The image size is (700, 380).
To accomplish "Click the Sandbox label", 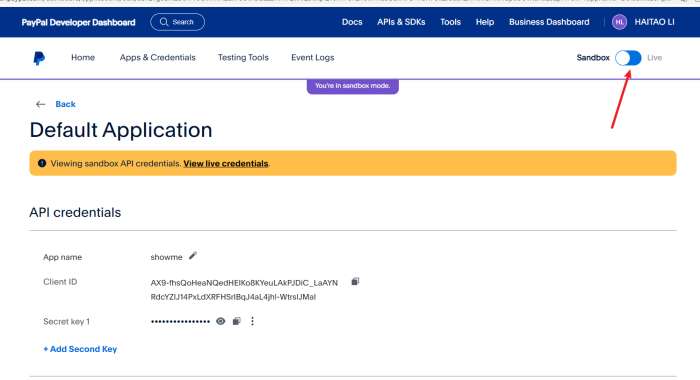I will tap(593, 58).
